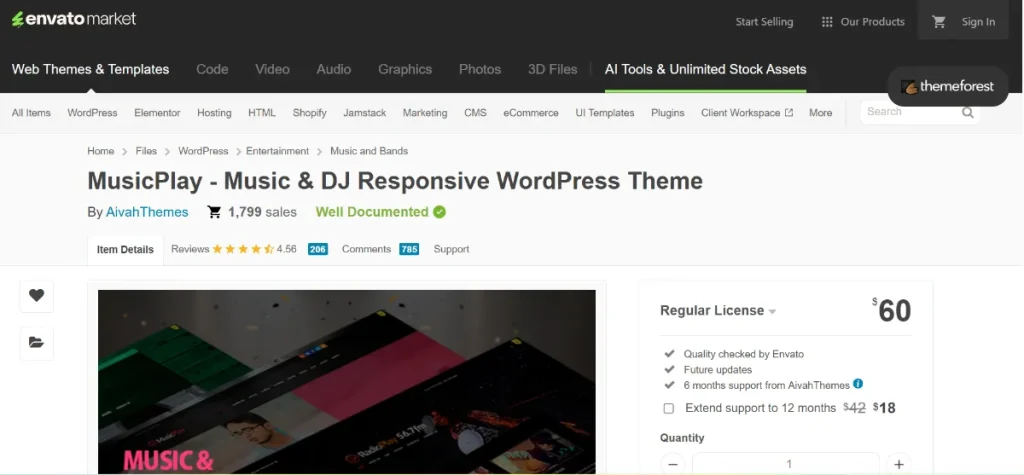Click the Our Products grid icon
1024x475 pixels.
tap(827, 22)
